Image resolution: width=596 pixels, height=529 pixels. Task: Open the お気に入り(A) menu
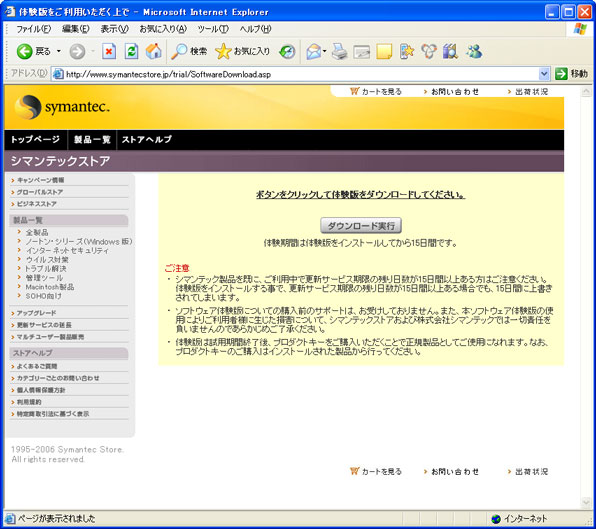[x=163, y=29]
